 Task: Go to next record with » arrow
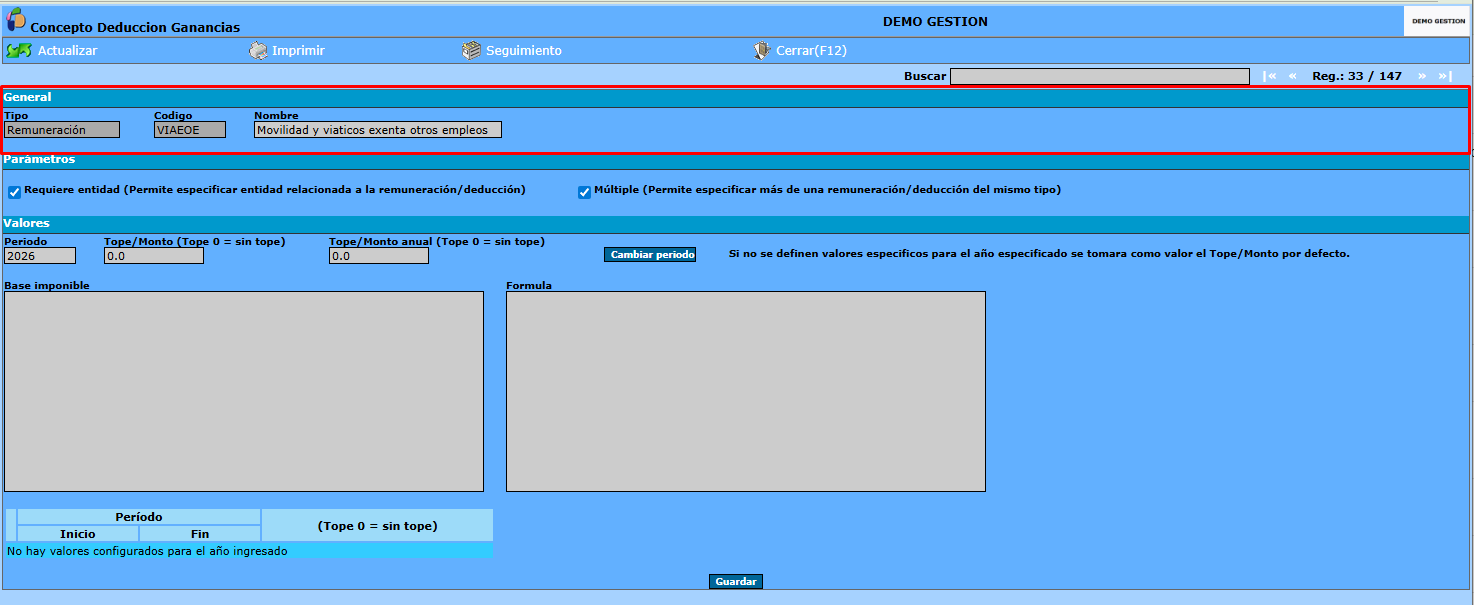tap(1422, 76)
